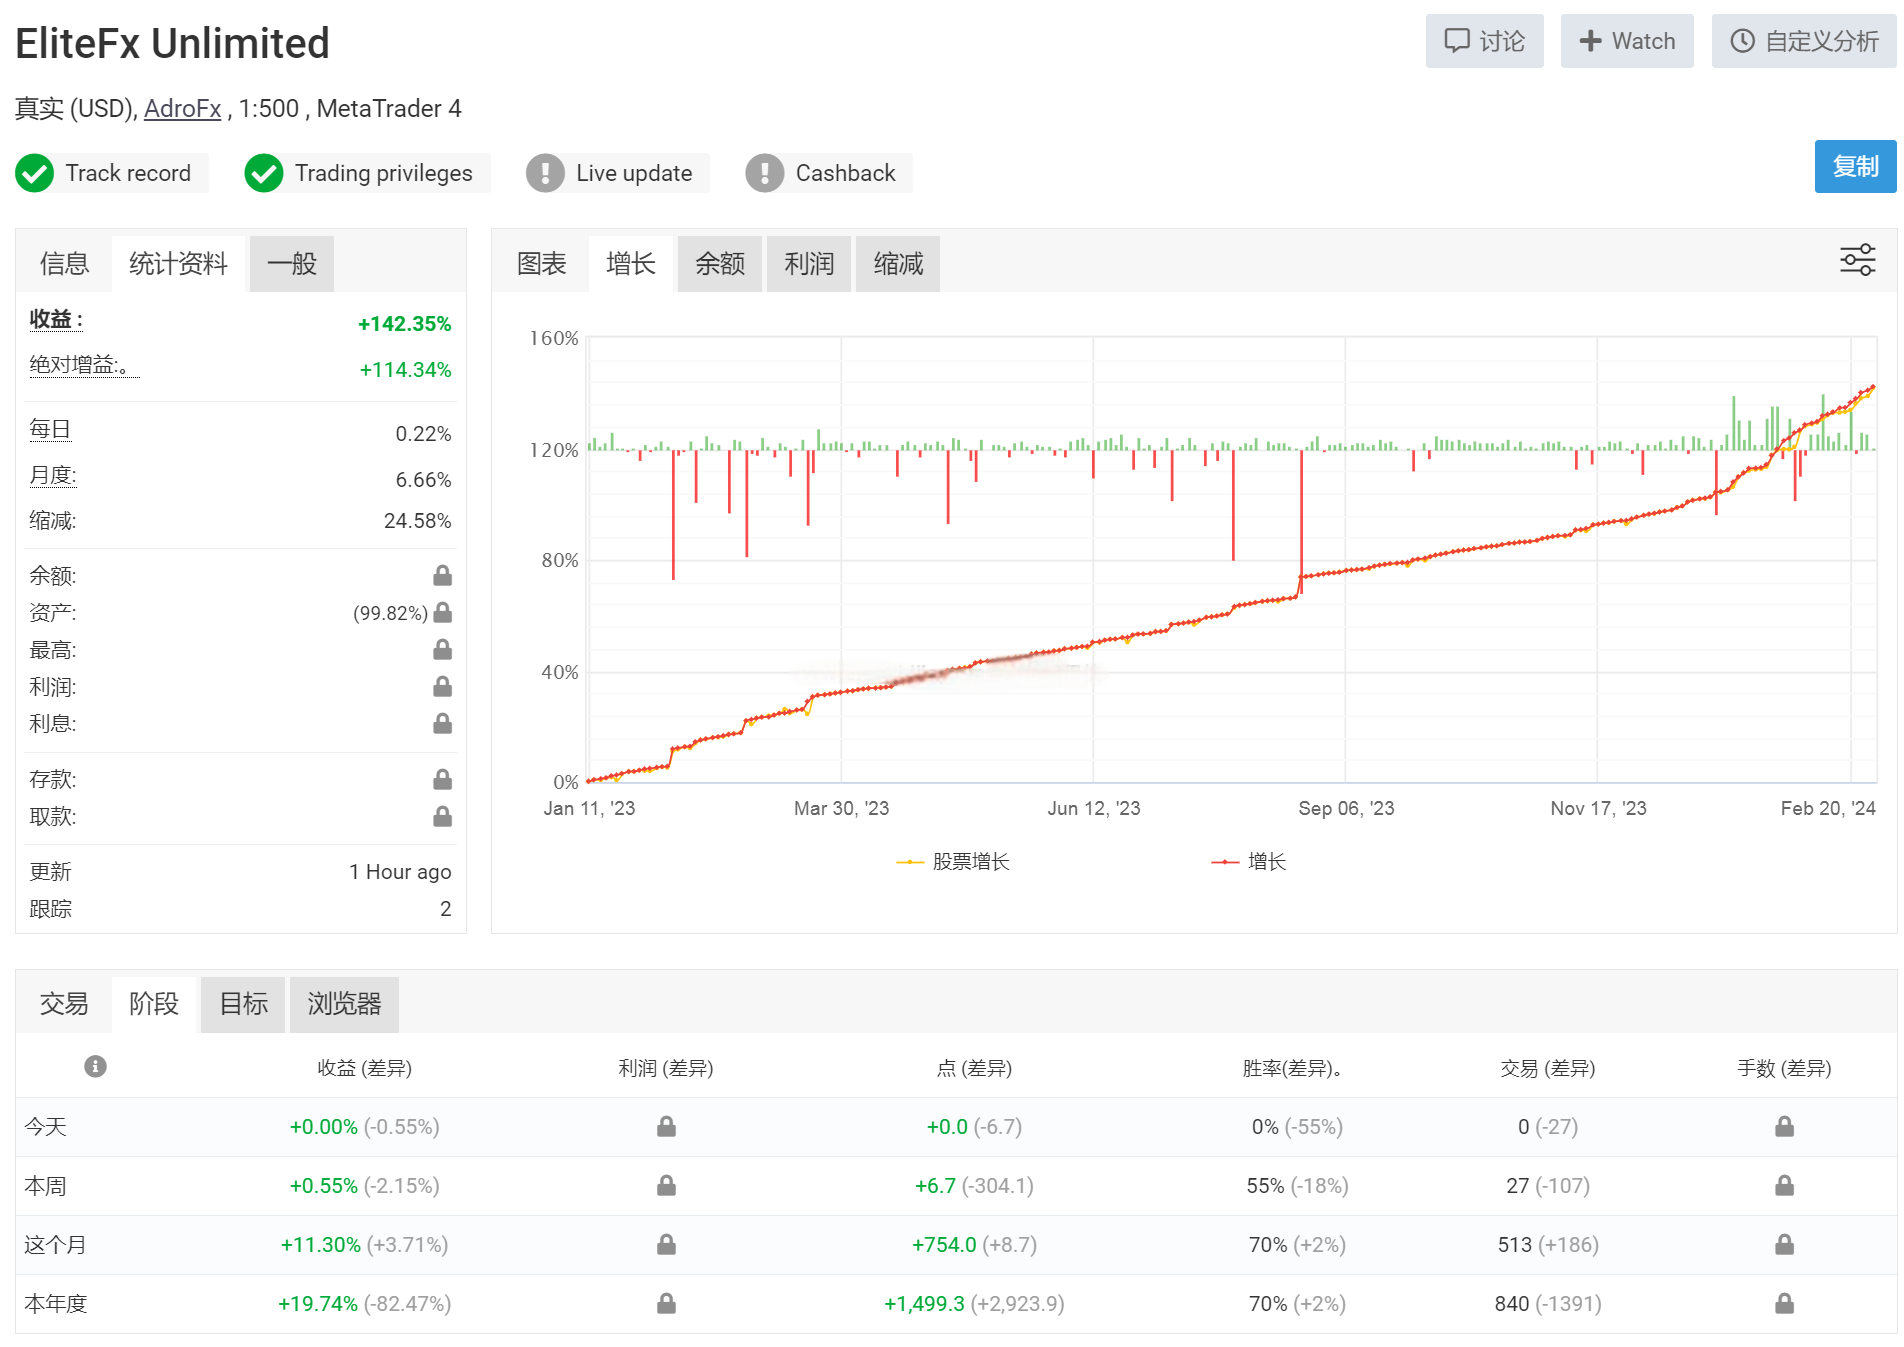Screen dimensions: 1904x1347
Task: Click the info icon in periods table
Action: pyautogui.click(x=95, y=1066)
